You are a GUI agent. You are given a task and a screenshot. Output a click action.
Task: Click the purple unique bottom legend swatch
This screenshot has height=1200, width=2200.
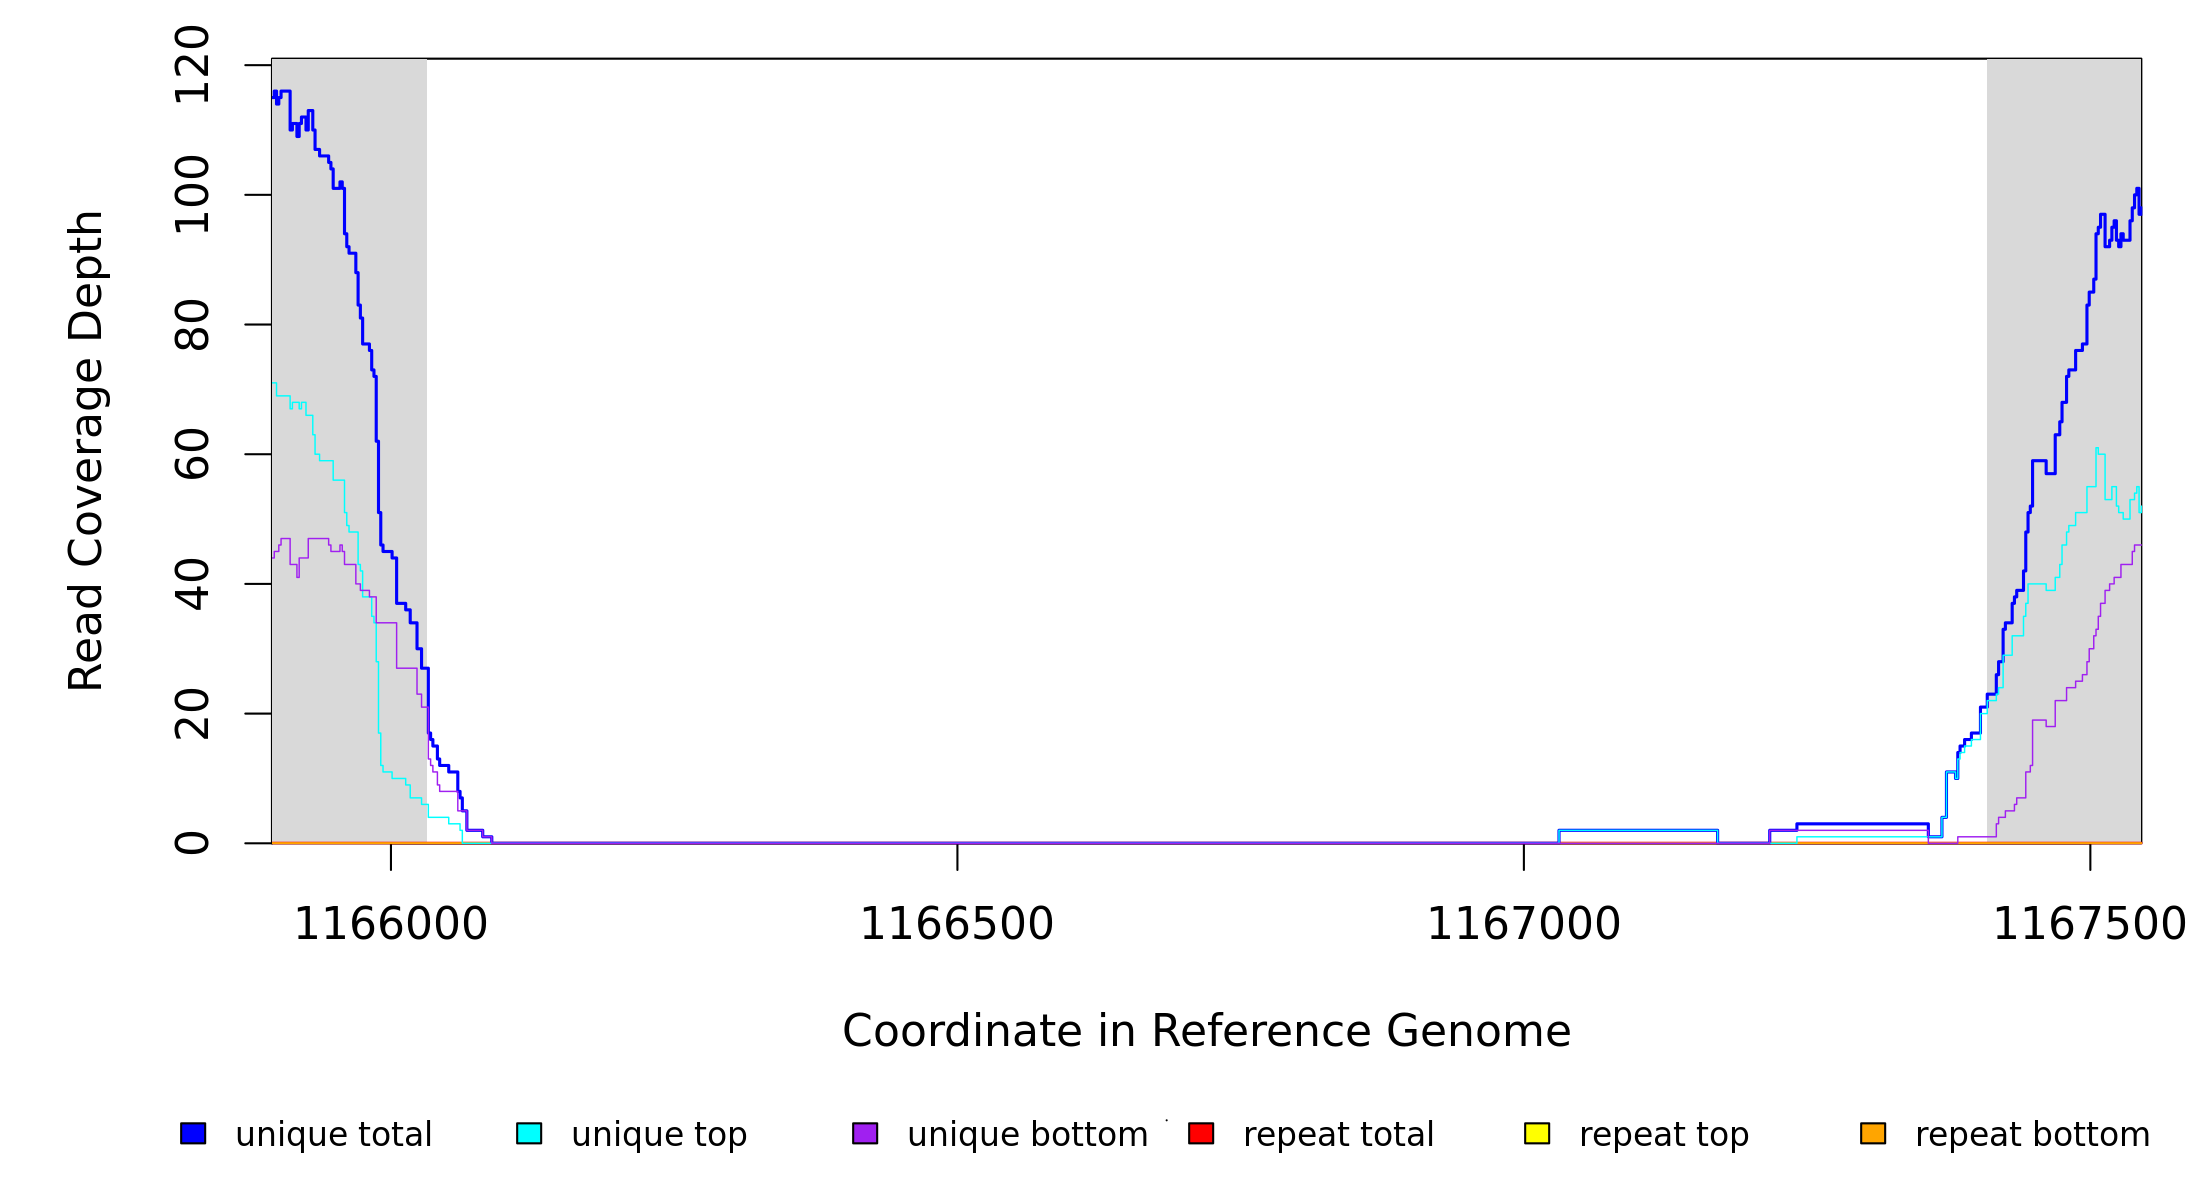click(865, 1133)
